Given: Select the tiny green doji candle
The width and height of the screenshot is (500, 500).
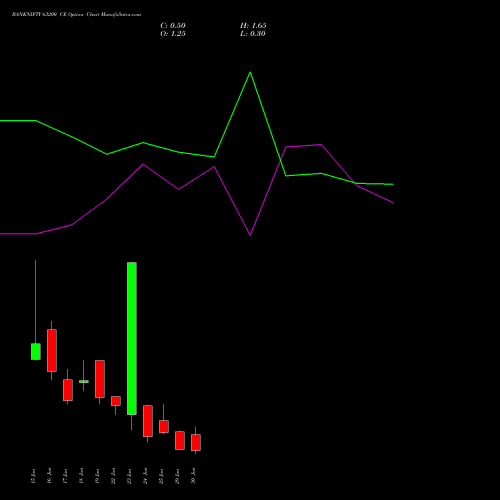Looking at the screenshot, I should pos(84,381).
